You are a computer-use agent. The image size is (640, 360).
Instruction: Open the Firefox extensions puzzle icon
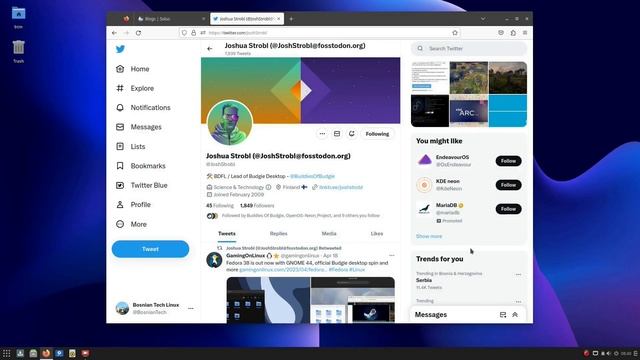click(513, 33)
